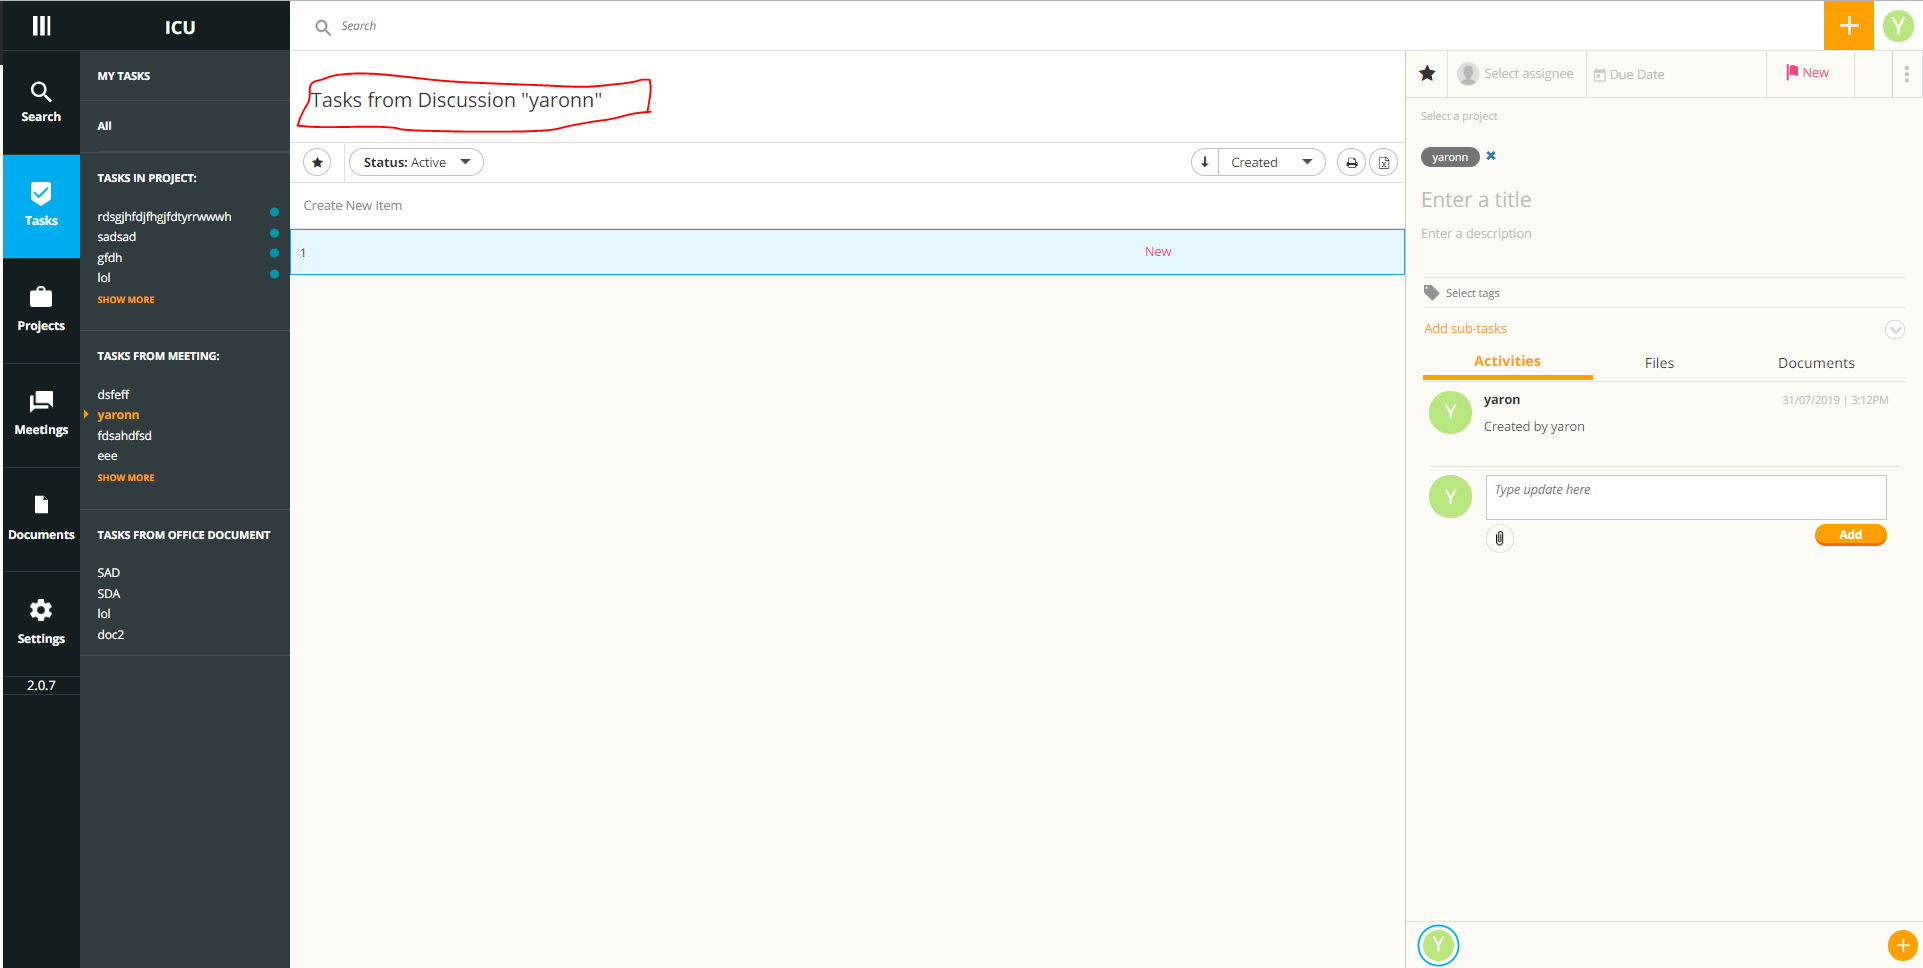Open the New status flag dropdown

click(x=1808, y=72)
